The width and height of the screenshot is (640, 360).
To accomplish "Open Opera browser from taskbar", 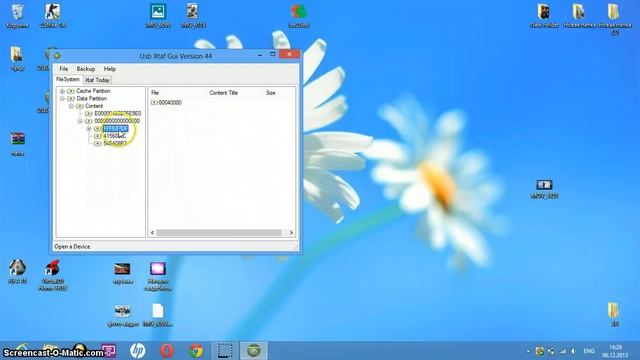I will (x=167, y=351).
